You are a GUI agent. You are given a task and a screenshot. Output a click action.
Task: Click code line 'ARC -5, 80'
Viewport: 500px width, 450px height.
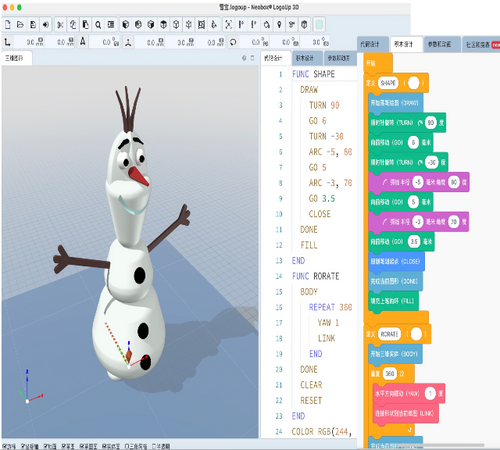(330, 152)
